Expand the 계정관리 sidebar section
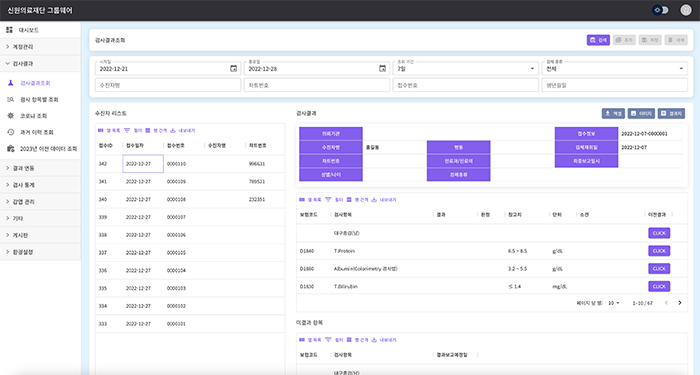 click(x=40, y=46)
